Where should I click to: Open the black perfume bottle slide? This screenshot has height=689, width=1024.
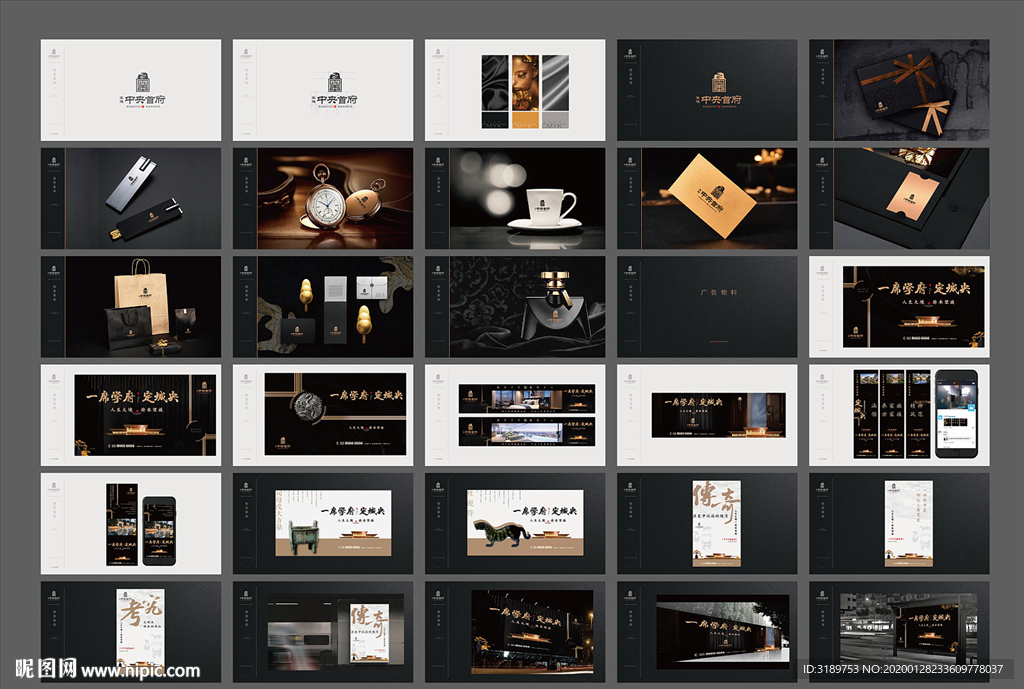[x=515, y=307]
